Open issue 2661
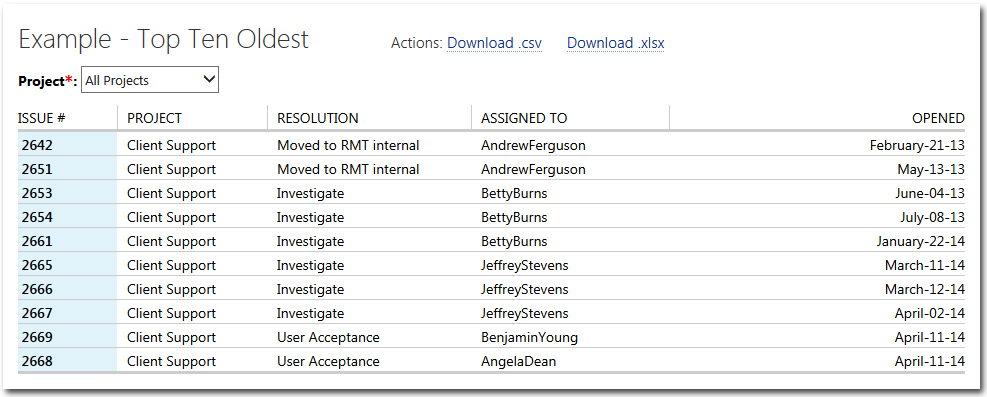 [37, 241]
